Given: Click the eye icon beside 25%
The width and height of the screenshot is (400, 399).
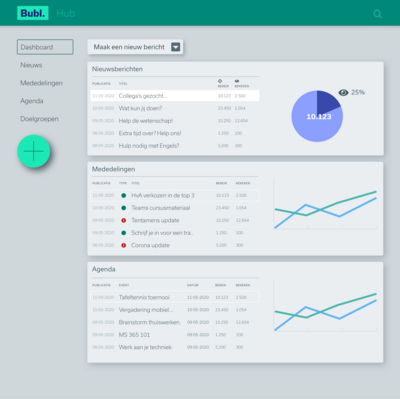Looking at the screenshot, I should pyautogui.click(x=343, y=92).
